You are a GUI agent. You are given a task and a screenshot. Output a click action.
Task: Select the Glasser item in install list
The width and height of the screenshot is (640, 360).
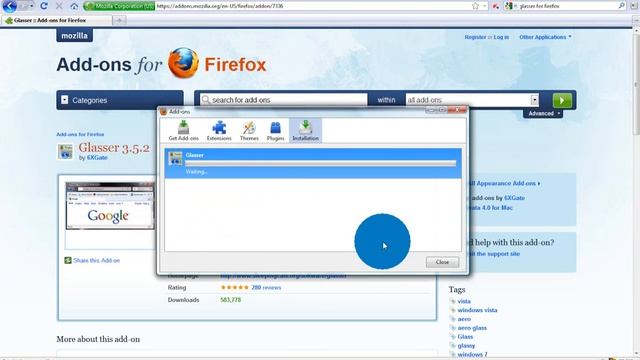pyautogui.click(x=313, y=163)
